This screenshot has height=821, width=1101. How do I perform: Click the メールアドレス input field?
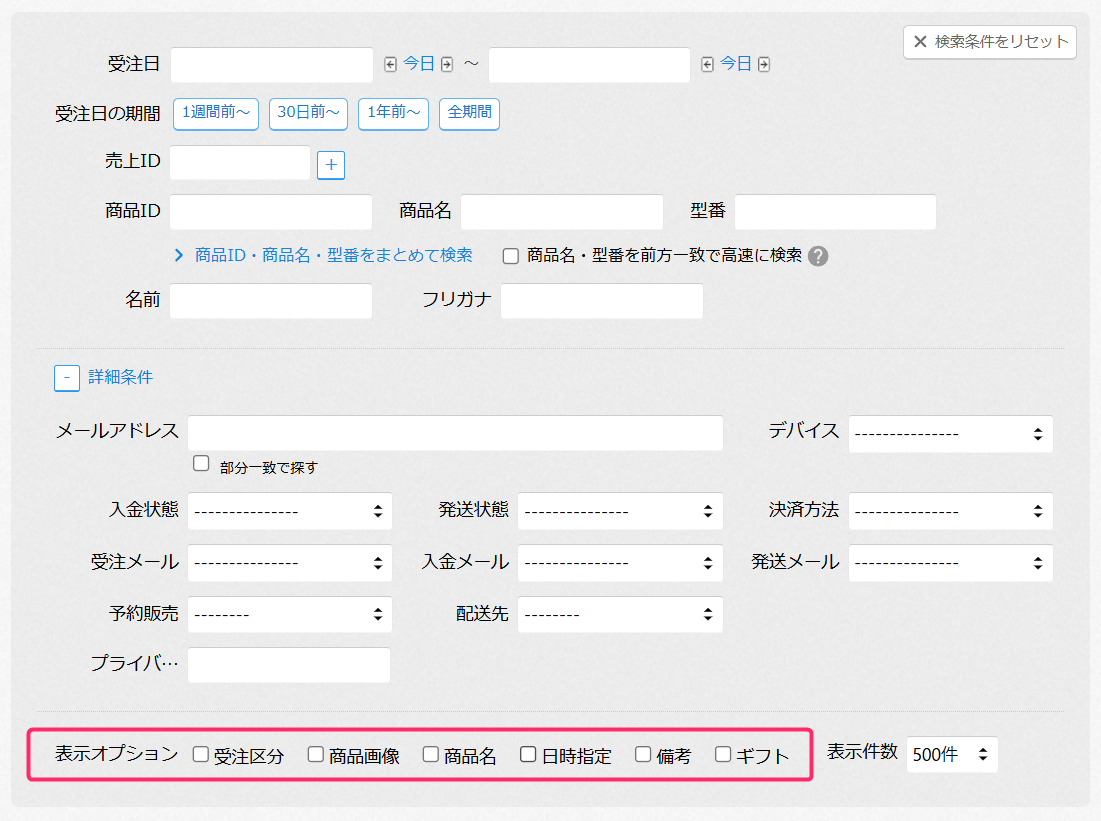[x=455, y=434]
